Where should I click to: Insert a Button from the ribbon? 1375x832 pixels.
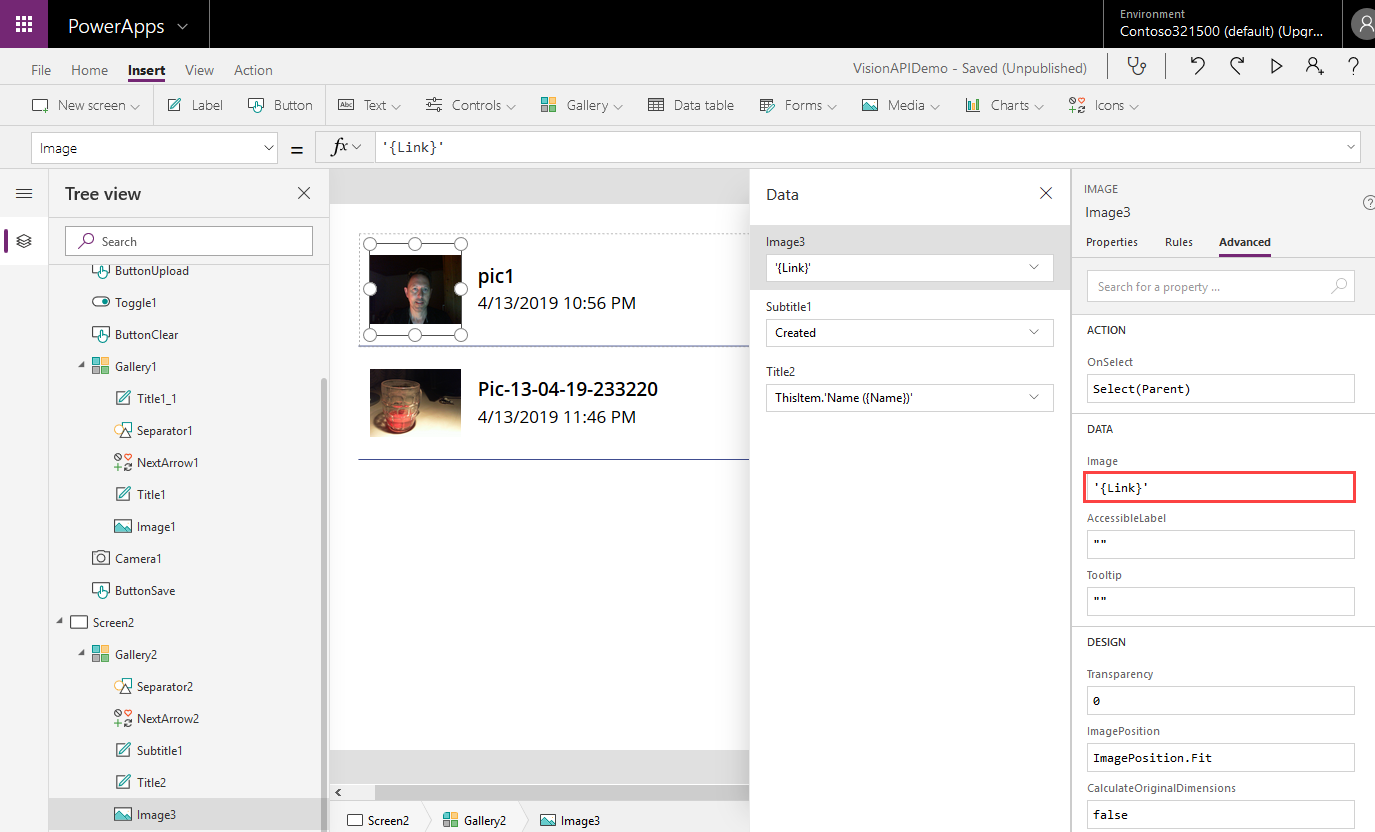tap(280, 105)
